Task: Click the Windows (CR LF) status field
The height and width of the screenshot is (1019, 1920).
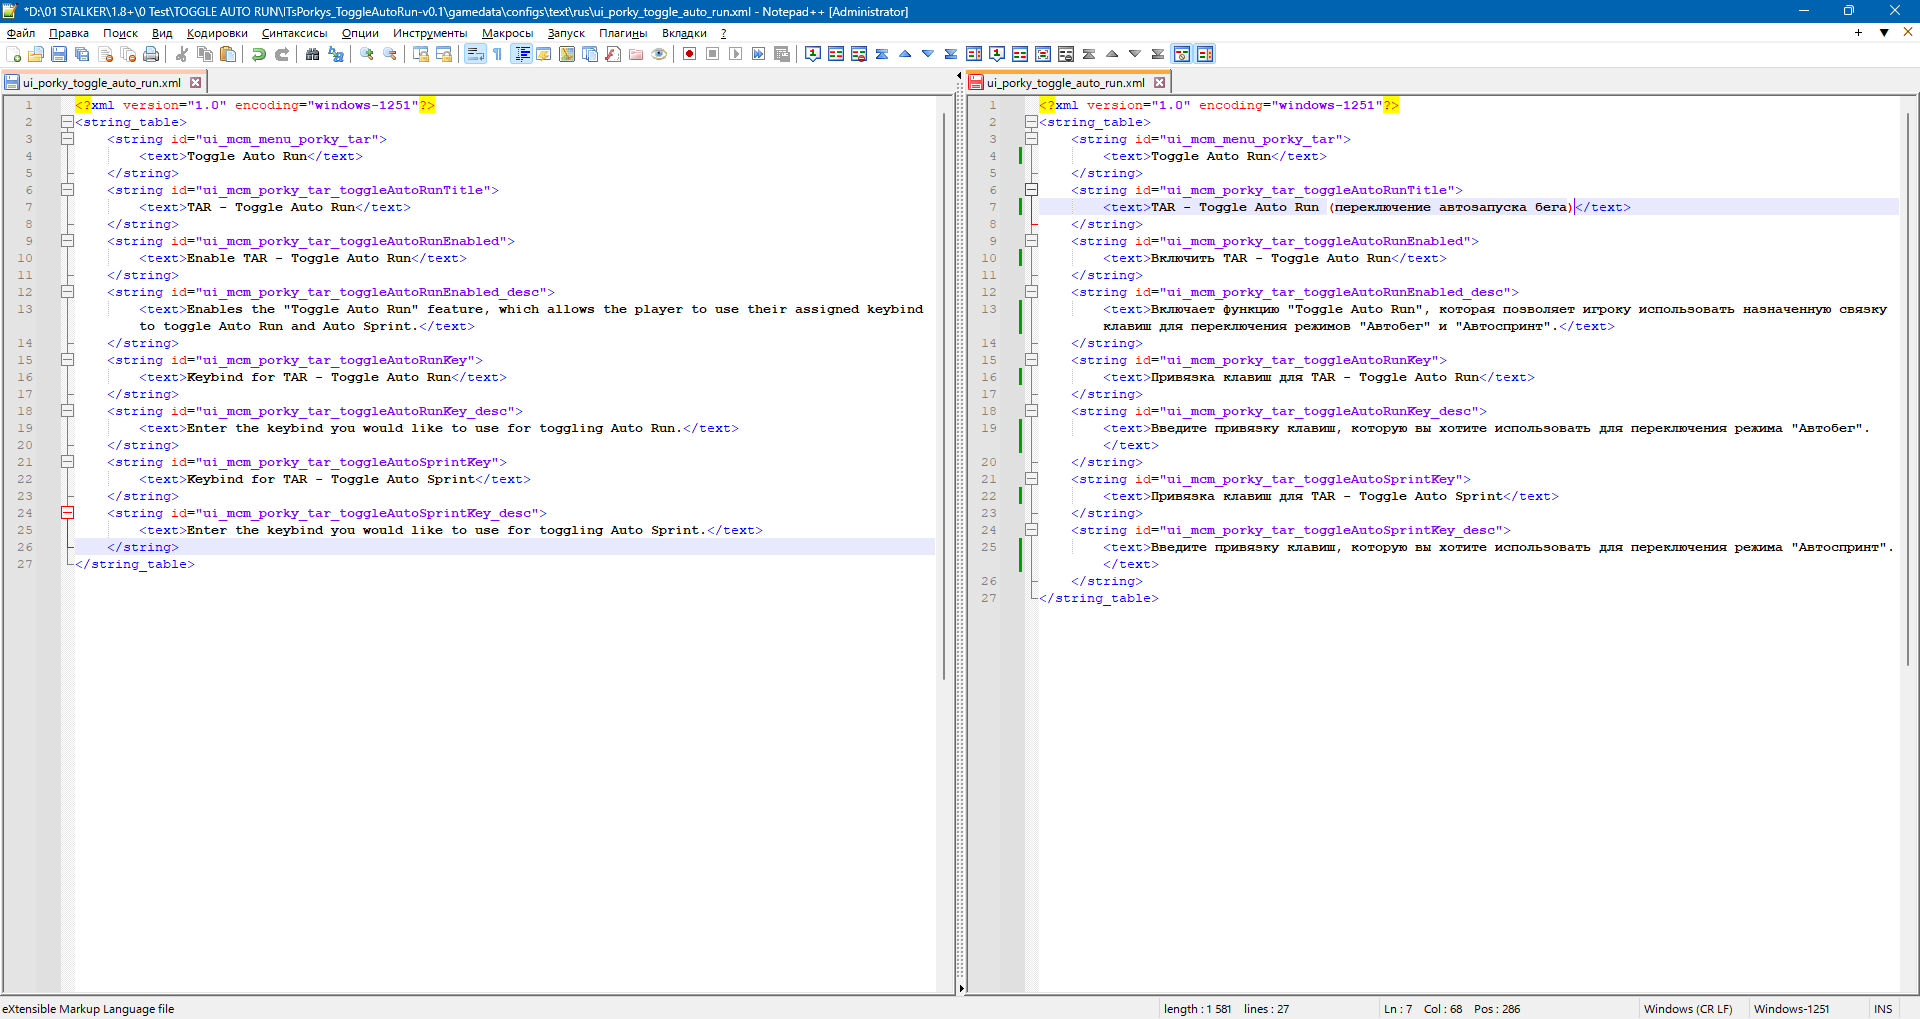Action: click(x=1687, y=1009)
